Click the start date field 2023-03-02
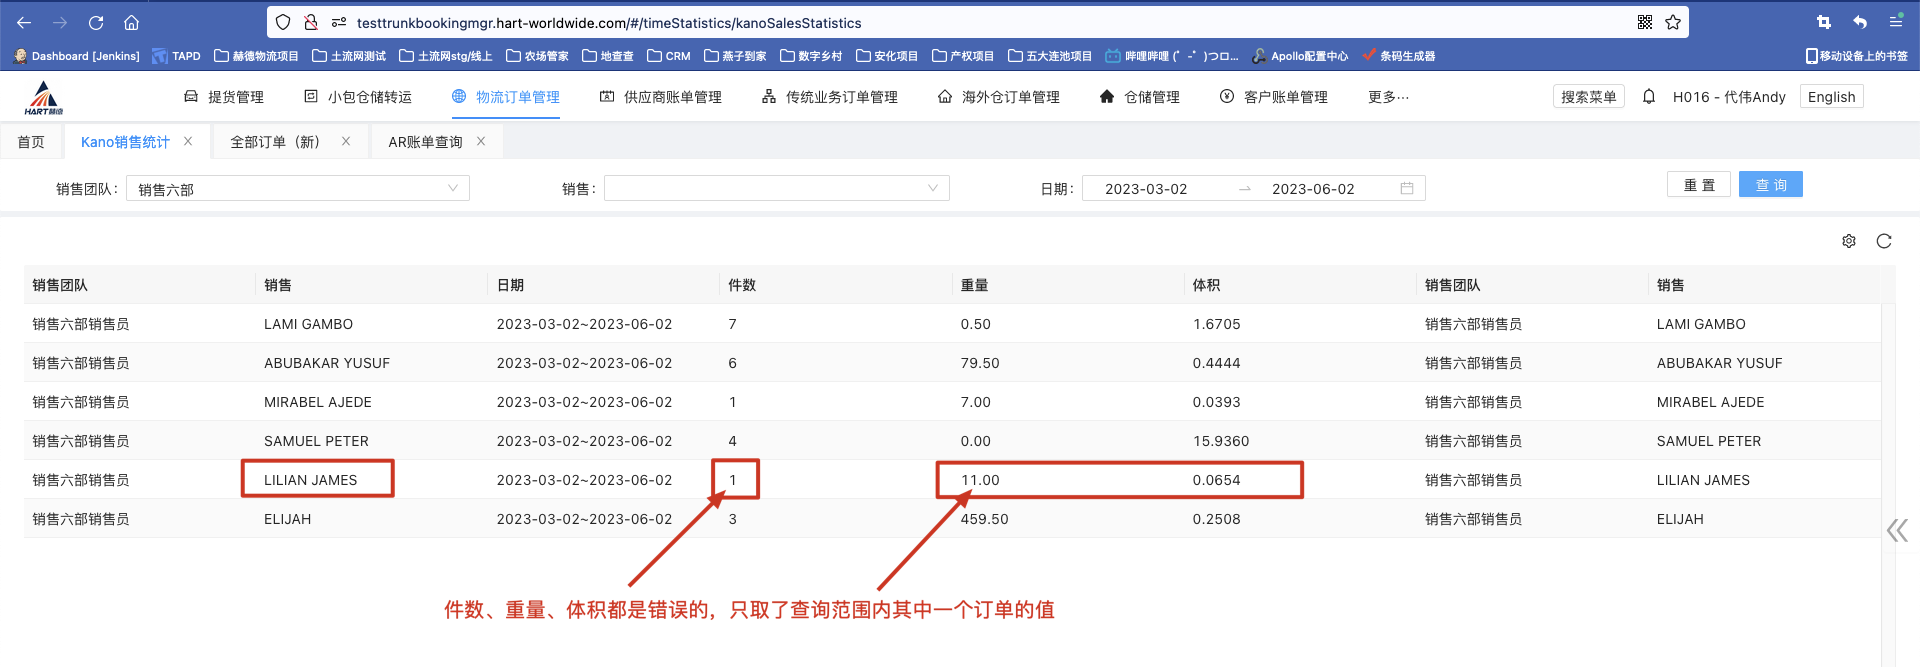The image size is (1920, 667). [x=1146, y=189]
